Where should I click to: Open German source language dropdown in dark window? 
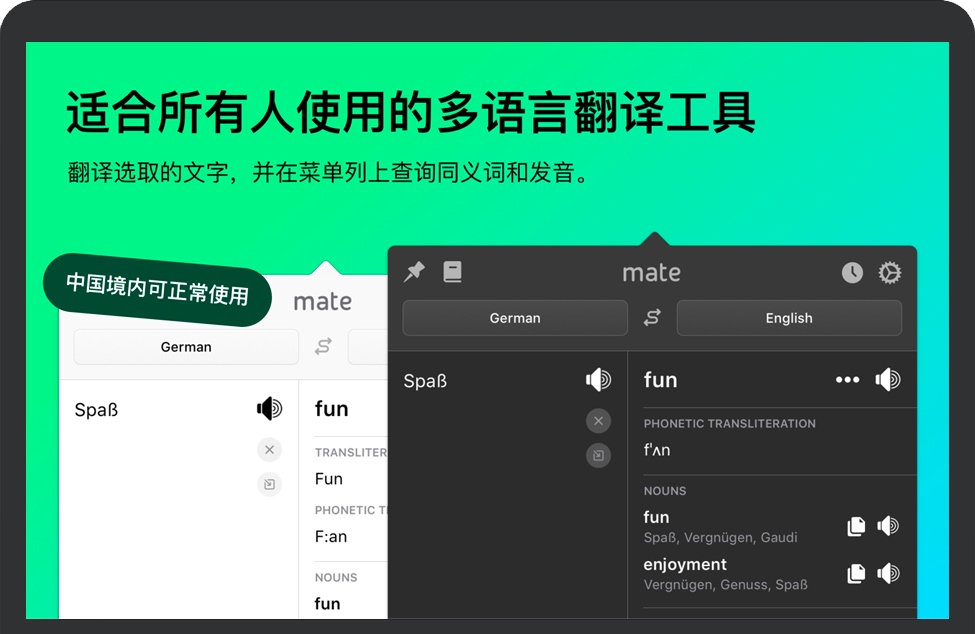(515, 318)
